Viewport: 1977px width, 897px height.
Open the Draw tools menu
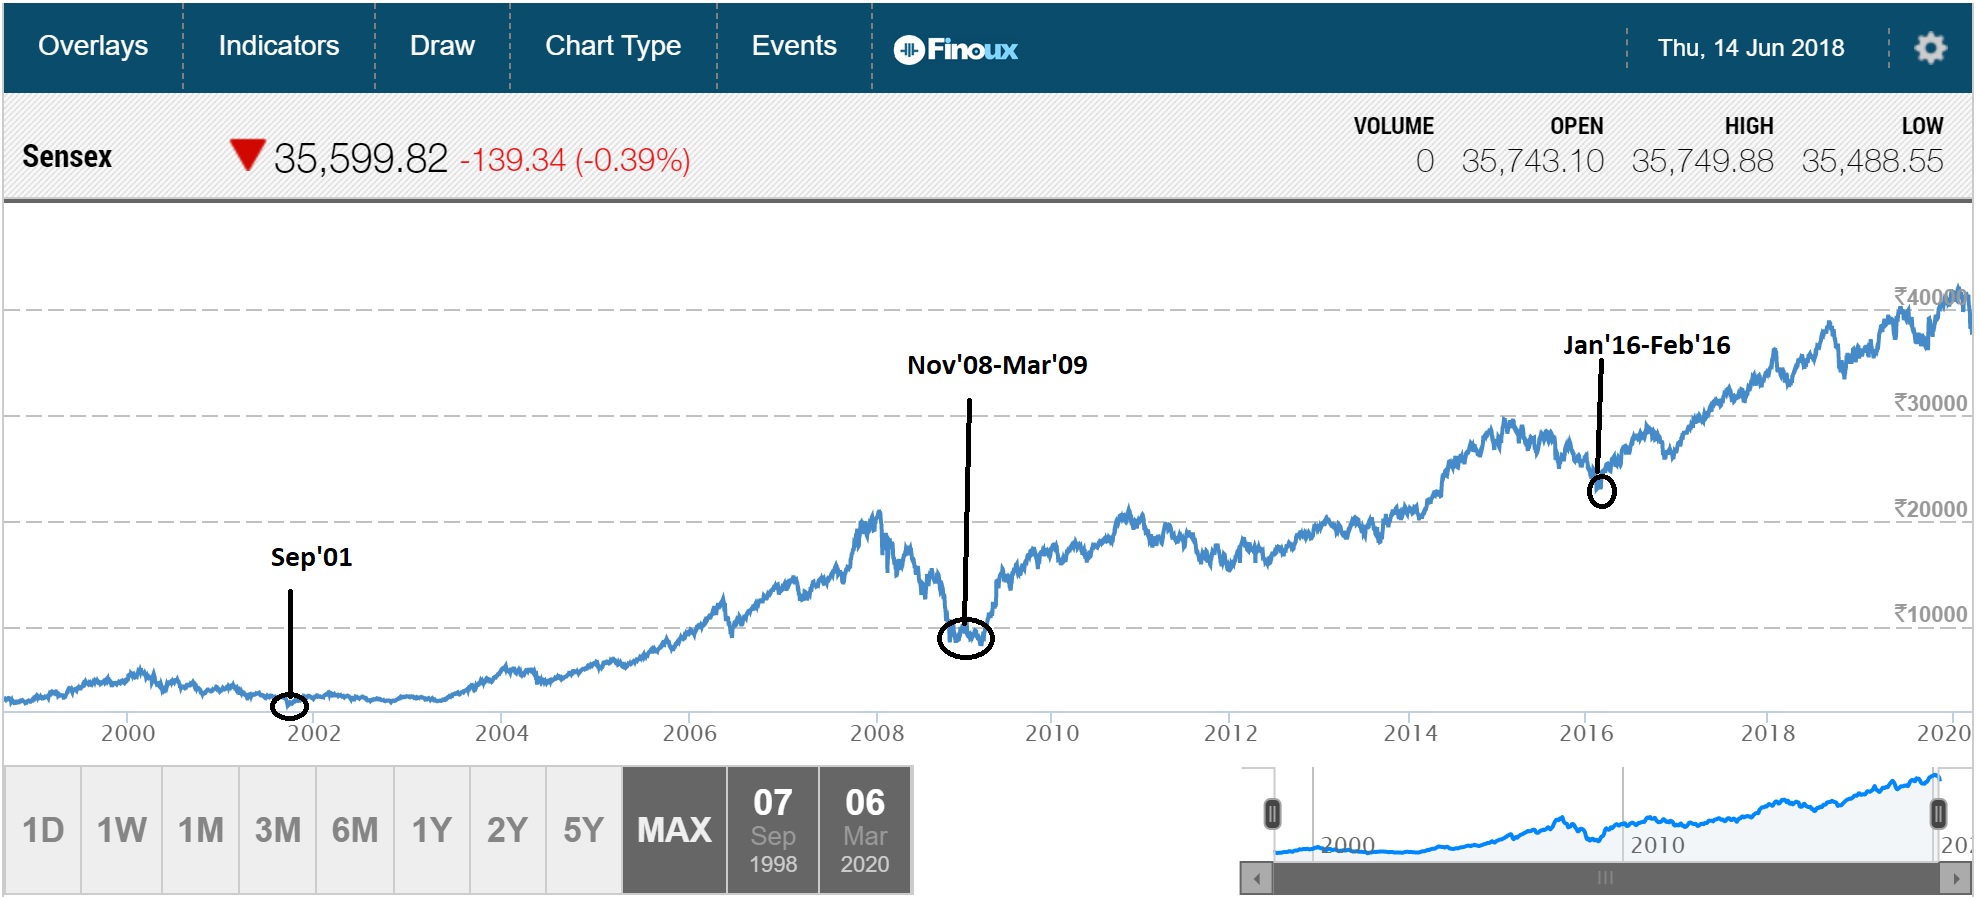tap(442, 46)
